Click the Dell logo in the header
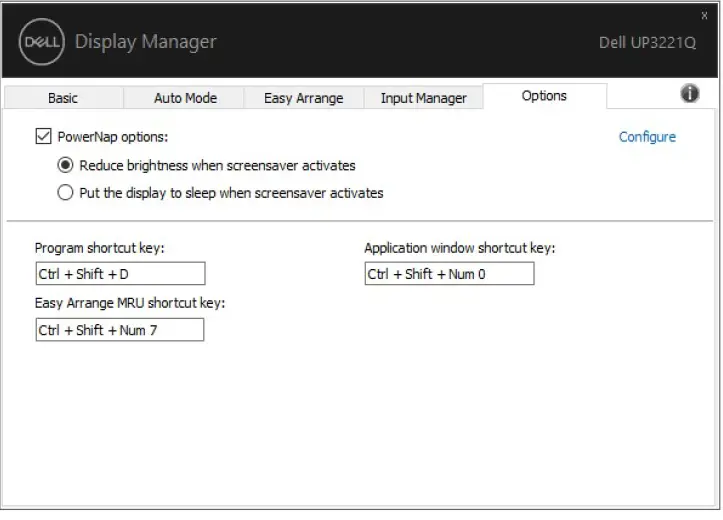Image resolution: width=723 pixels, height=520 pixels. pos(41,42)
